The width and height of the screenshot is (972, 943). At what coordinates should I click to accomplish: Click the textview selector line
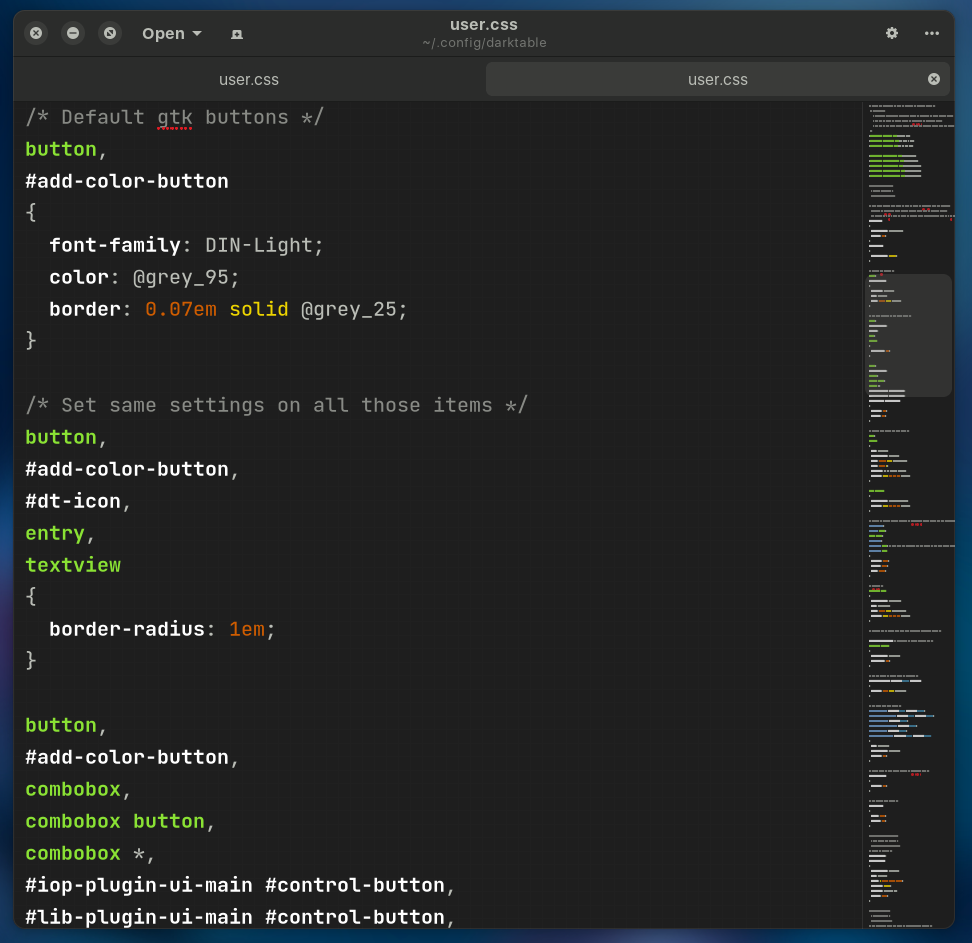[x=73, y=565]
